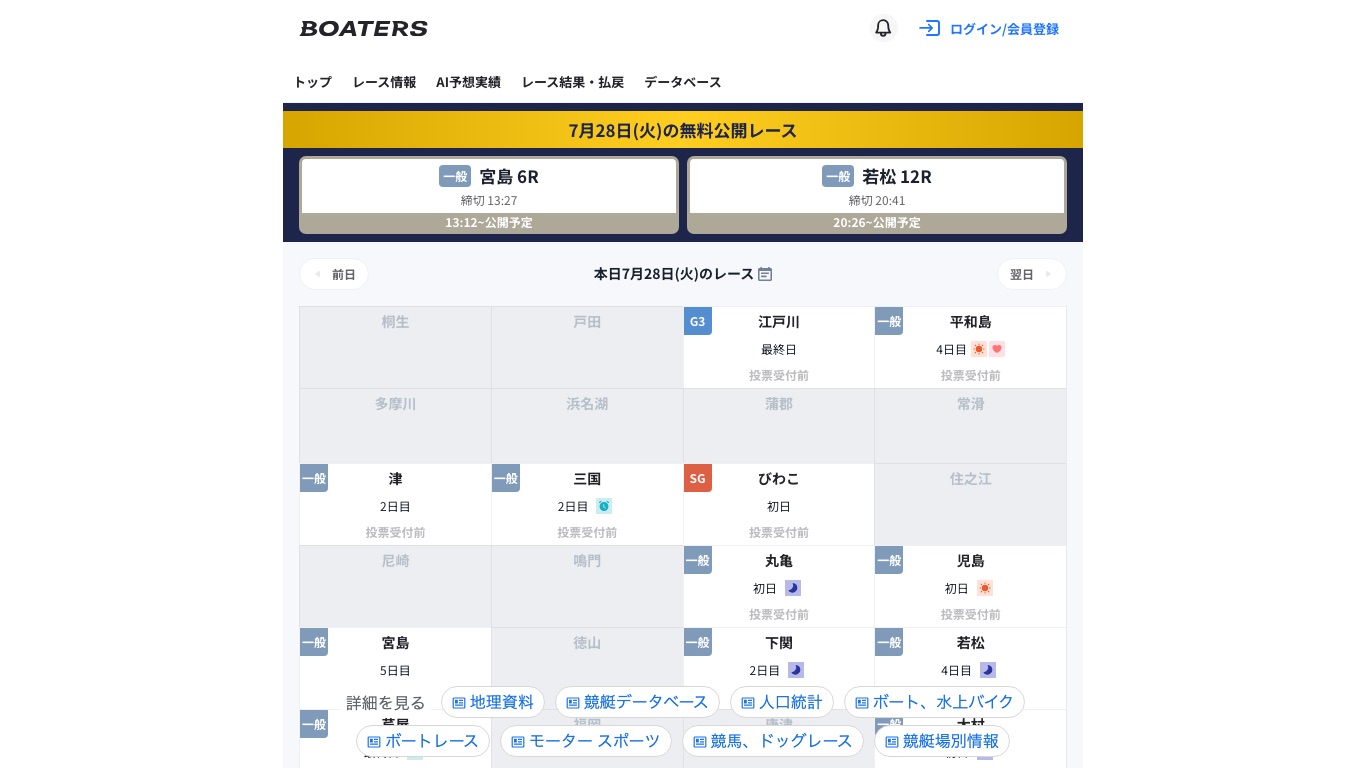Screen dimensions: 1366x768
Task: Click the BOATERS logo
Action: pyautogui.click(x=364, y=28)
